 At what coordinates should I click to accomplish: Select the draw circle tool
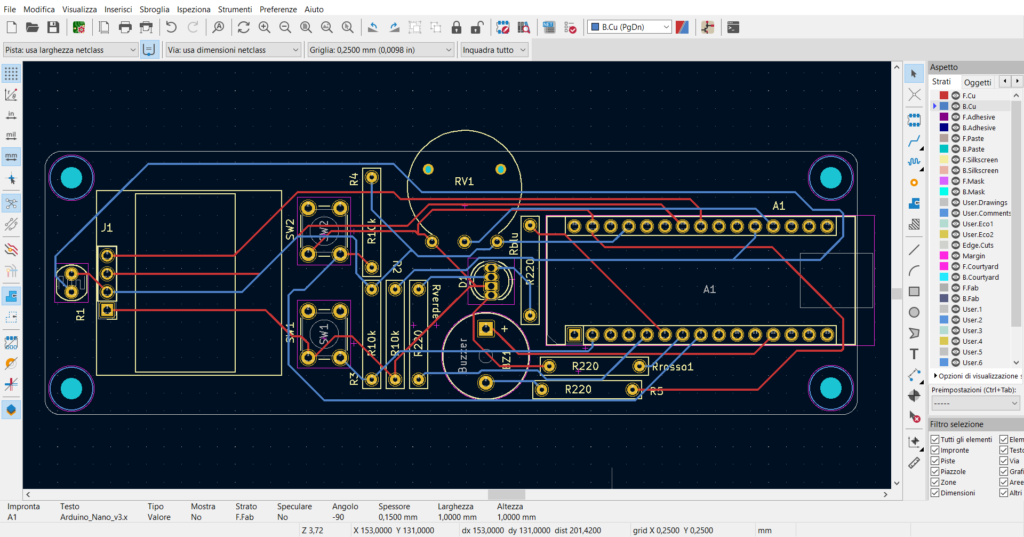pos(914,312)
